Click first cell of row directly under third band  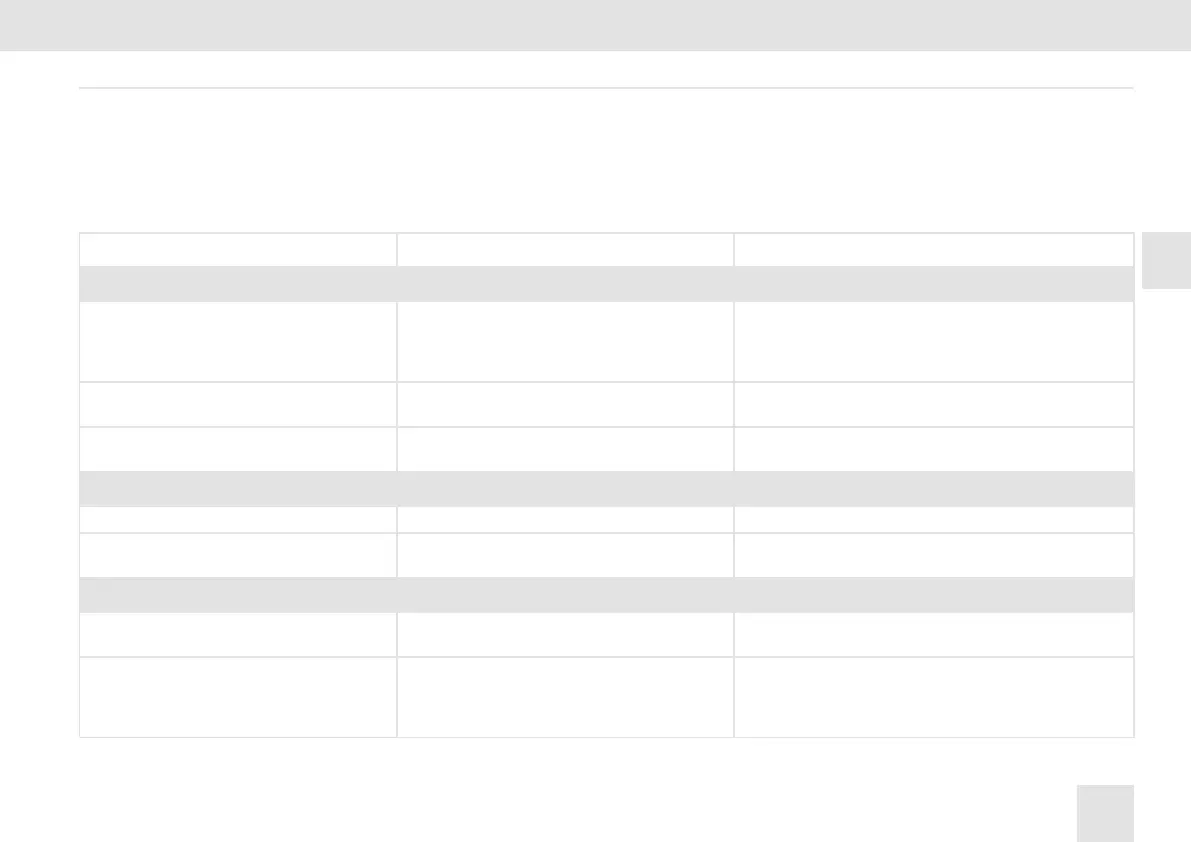(238, 634)
